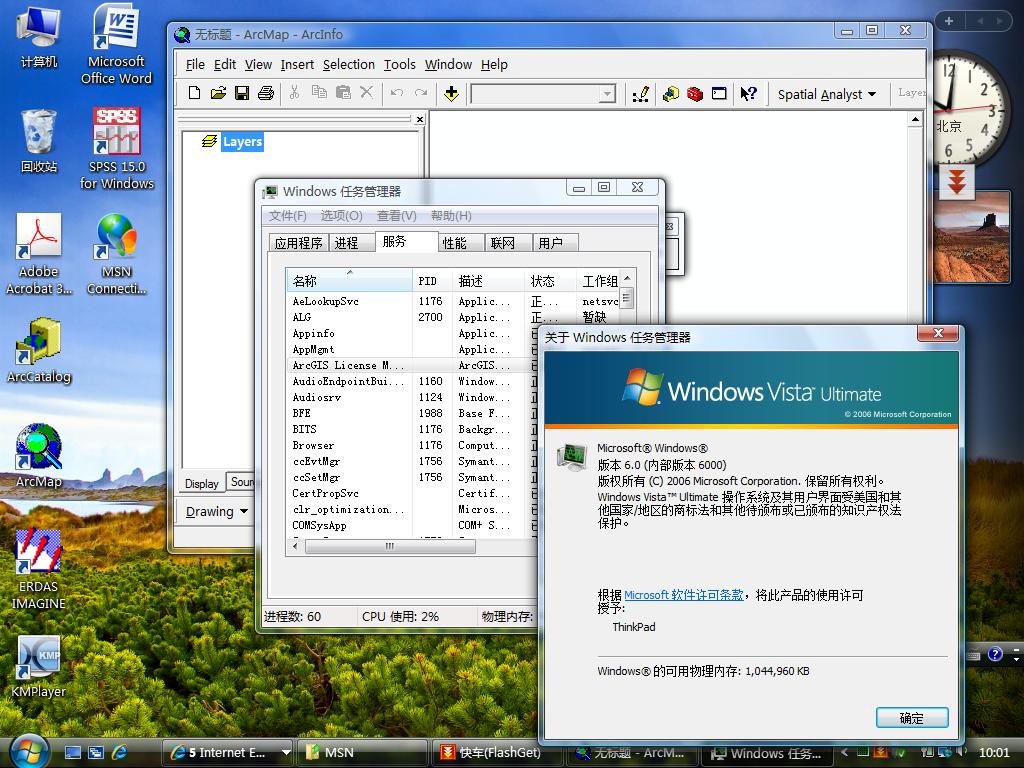Screen dimensions: 1024x768
Task: Sort services by the PID column header
Action: coord(432,281)
